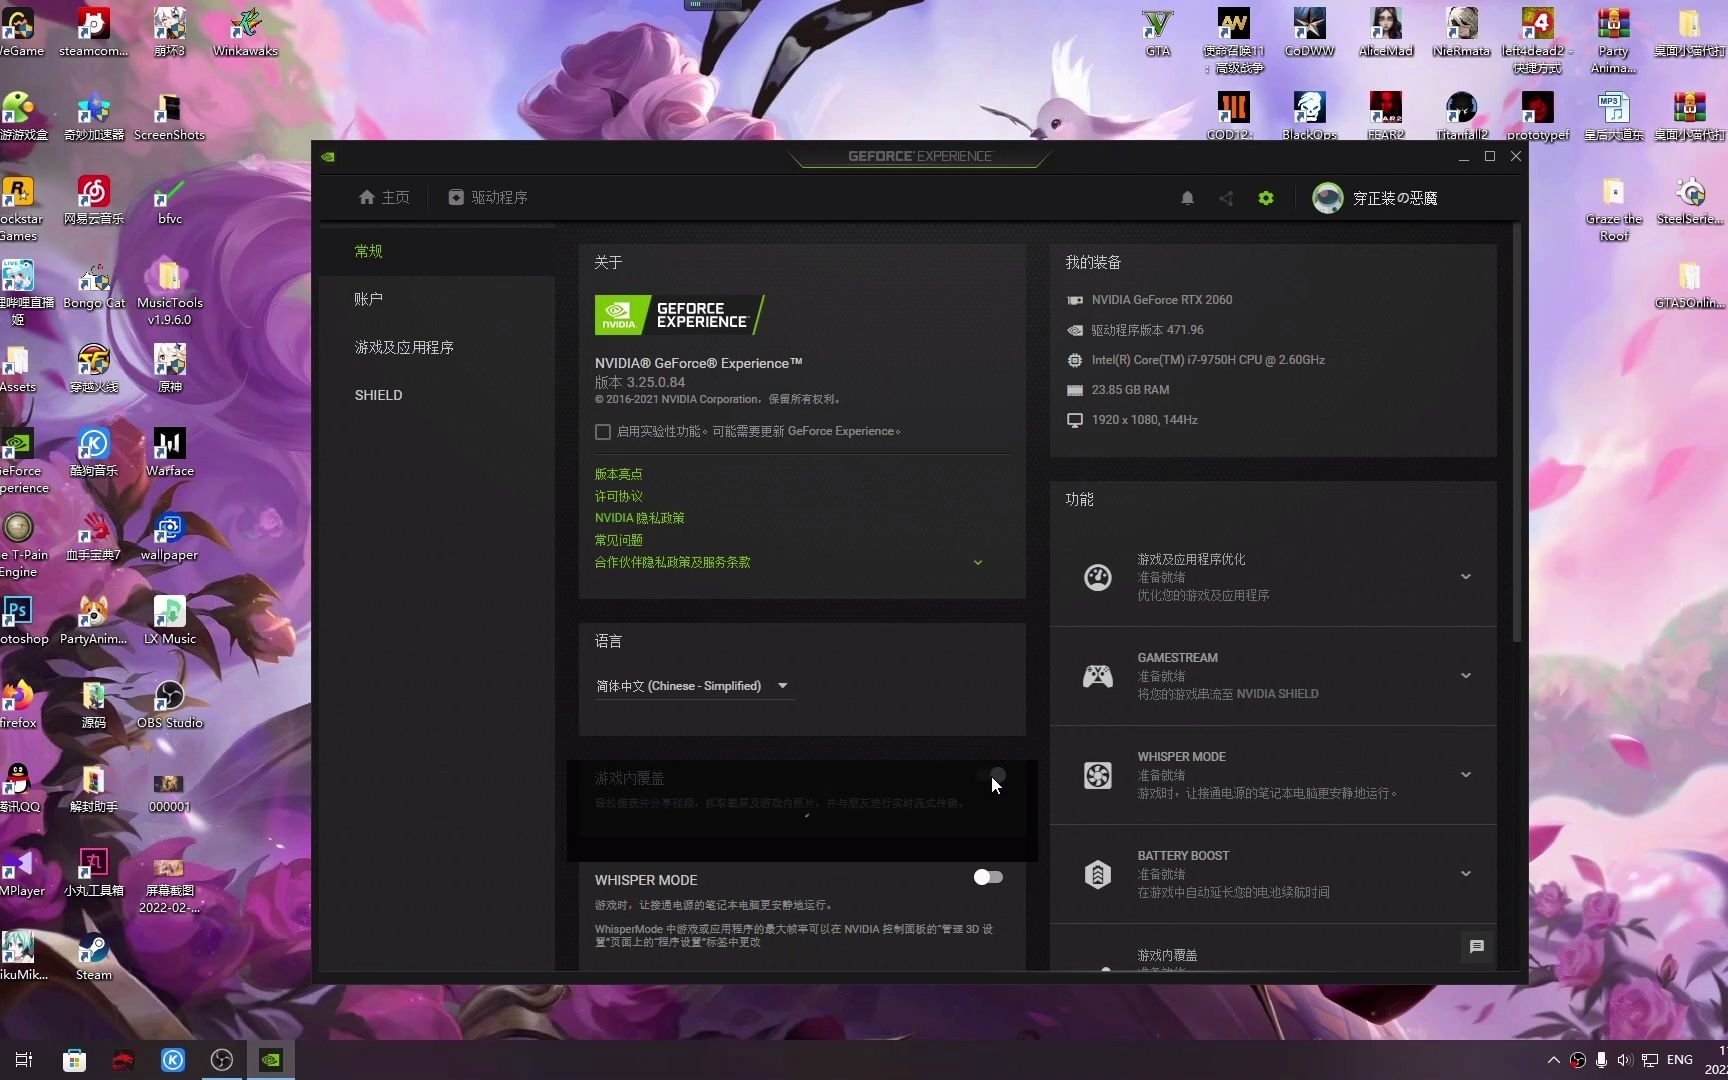The width and height of the screenshot is (1728, 1080).
Task: Open the notifications bell in GeForce Experience
Action: [1187, 198]
